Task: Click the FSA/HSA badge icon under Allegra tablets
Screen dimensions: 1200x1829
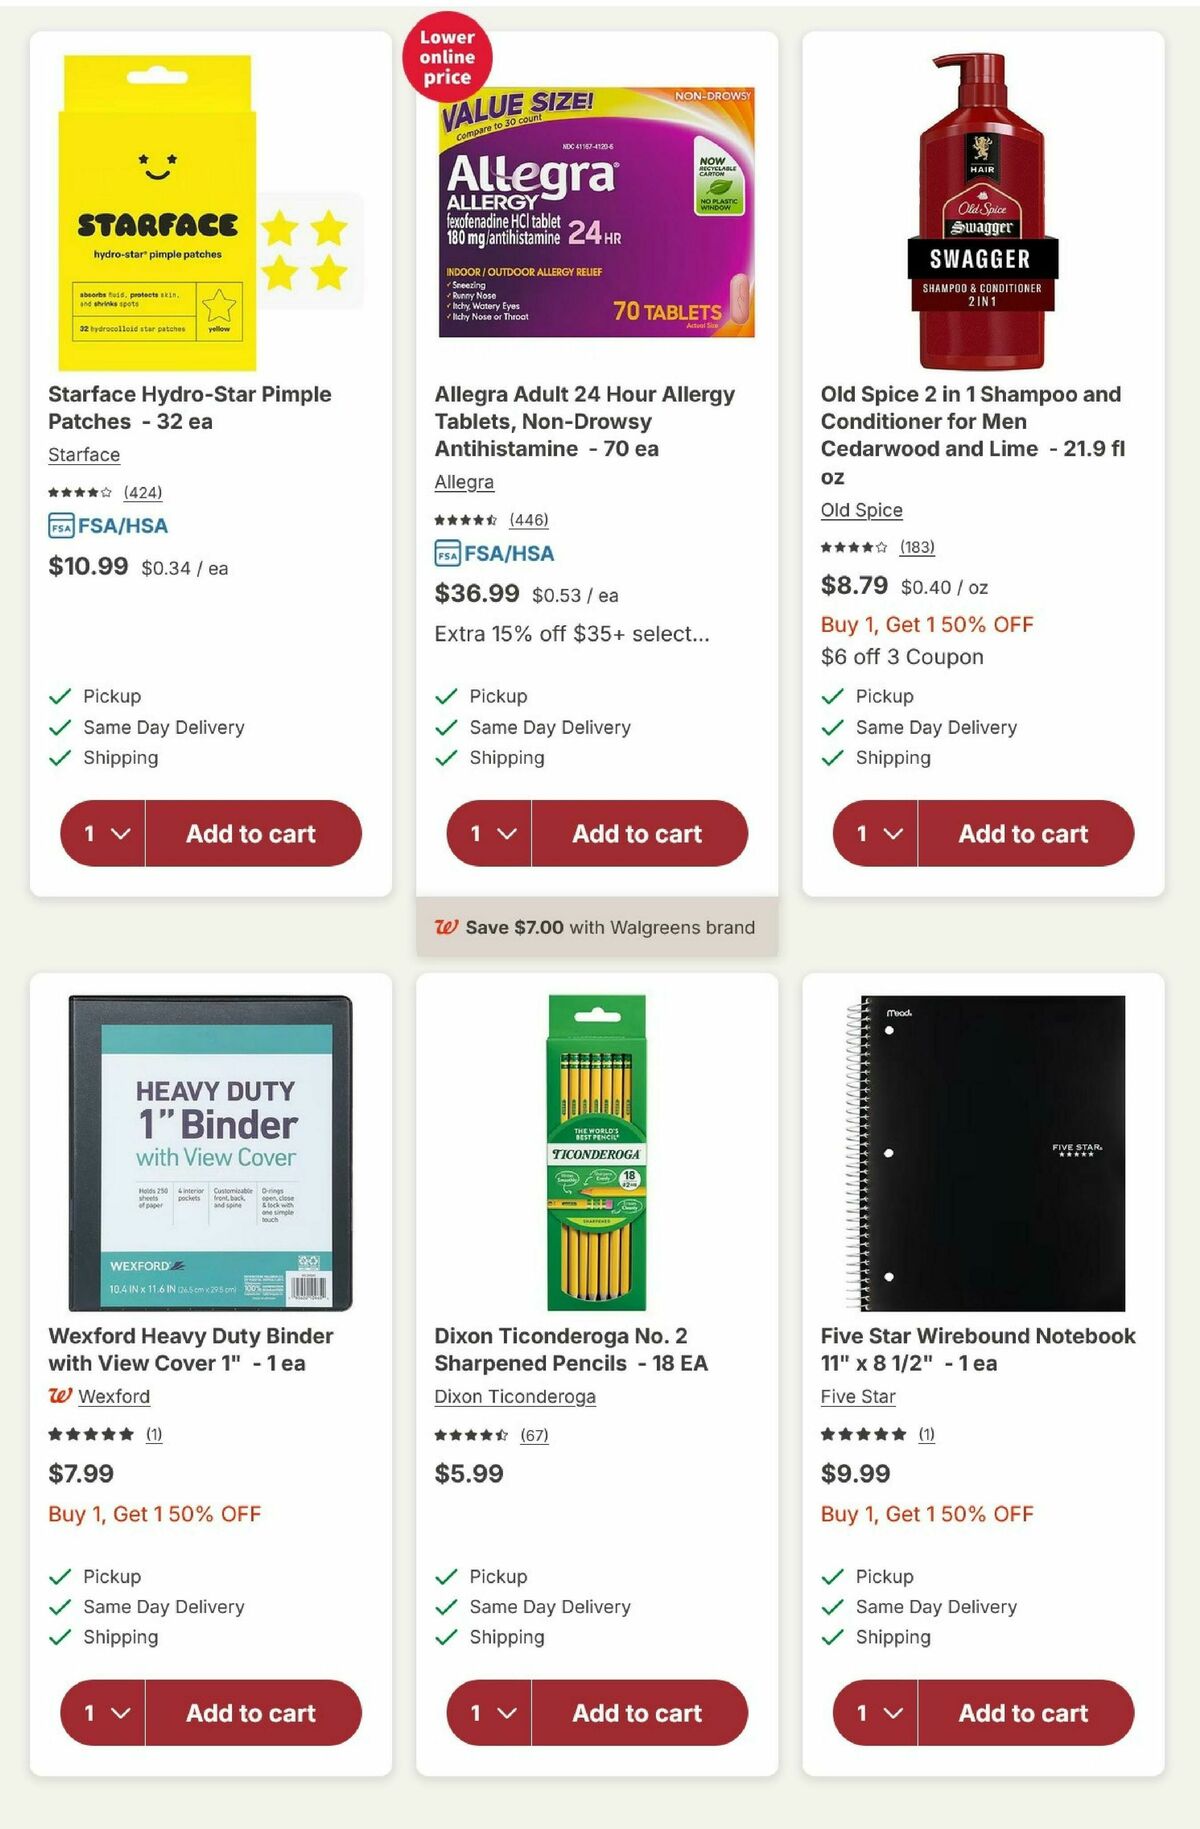Action: tap(447, 552)
